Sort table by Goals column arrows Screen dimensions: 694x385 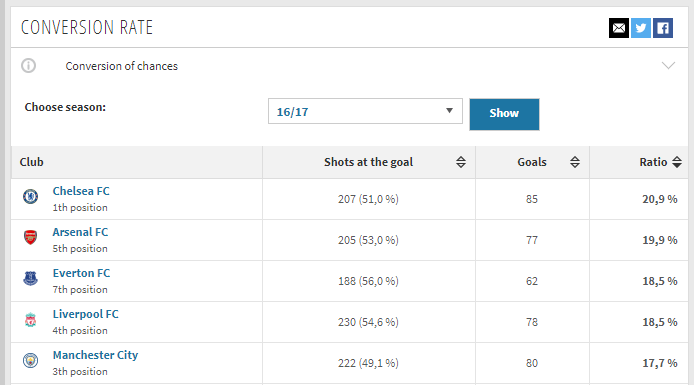574,162
